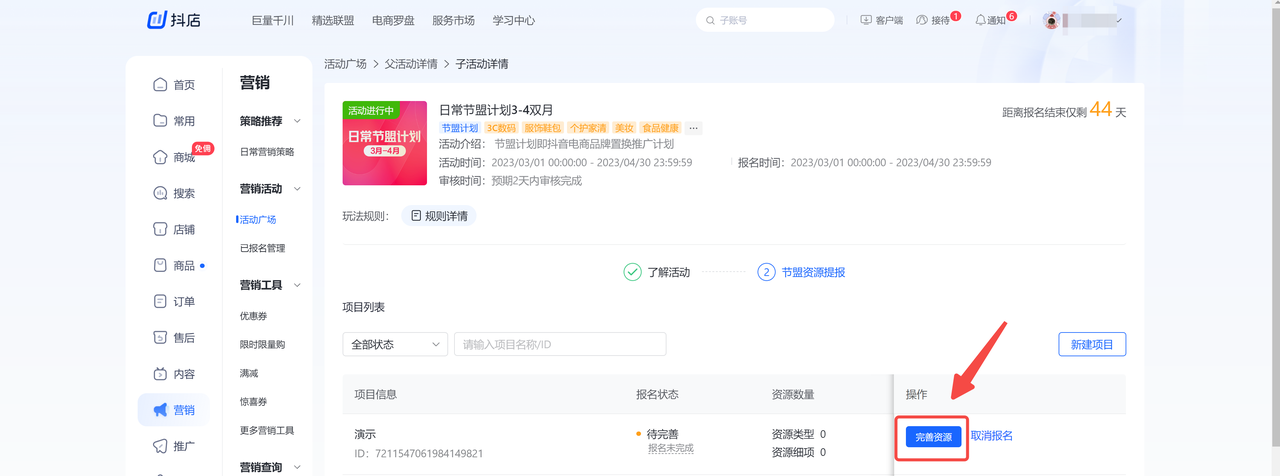1280x476 pixels.
Task: Open 已报名管理 submenu item
Action: (262, 248)
